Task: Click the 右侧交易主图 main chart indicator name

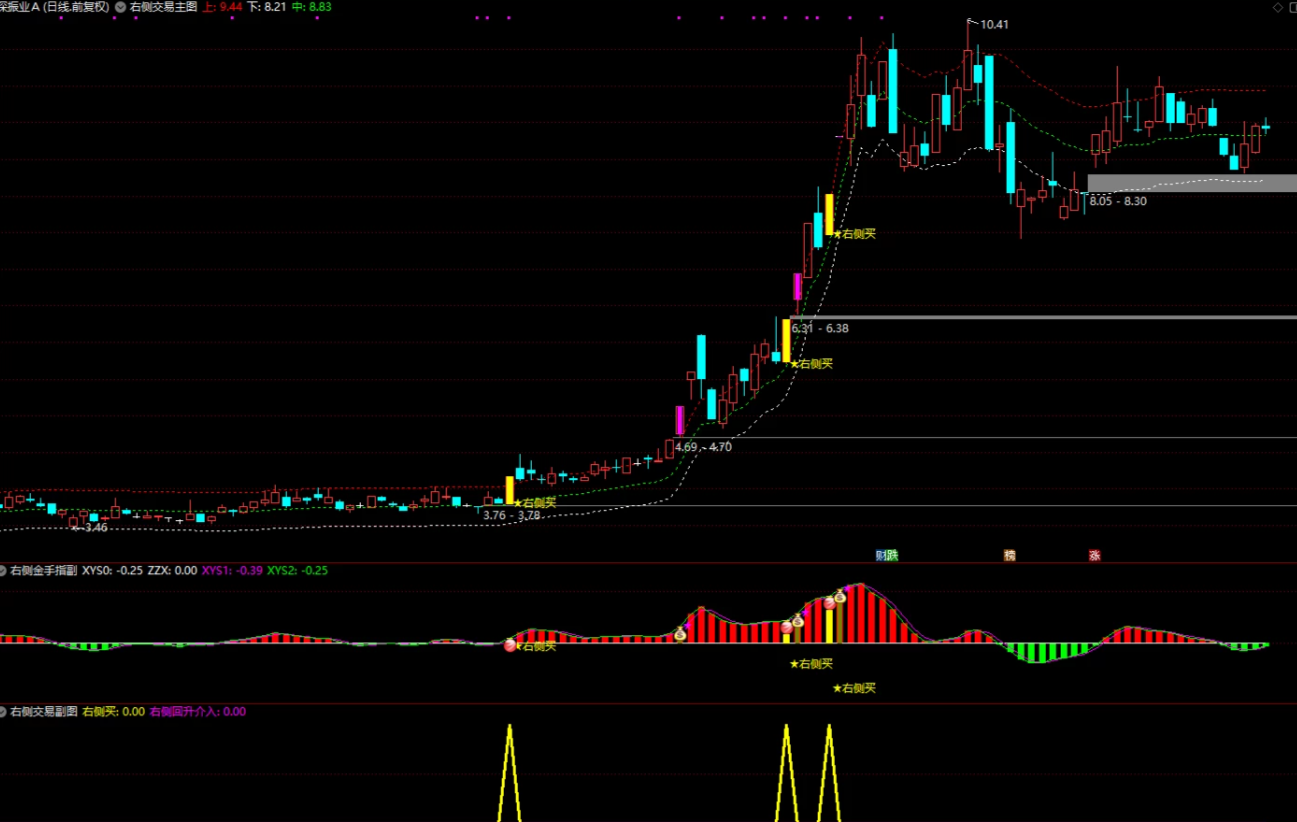Action: coord(162,6)
